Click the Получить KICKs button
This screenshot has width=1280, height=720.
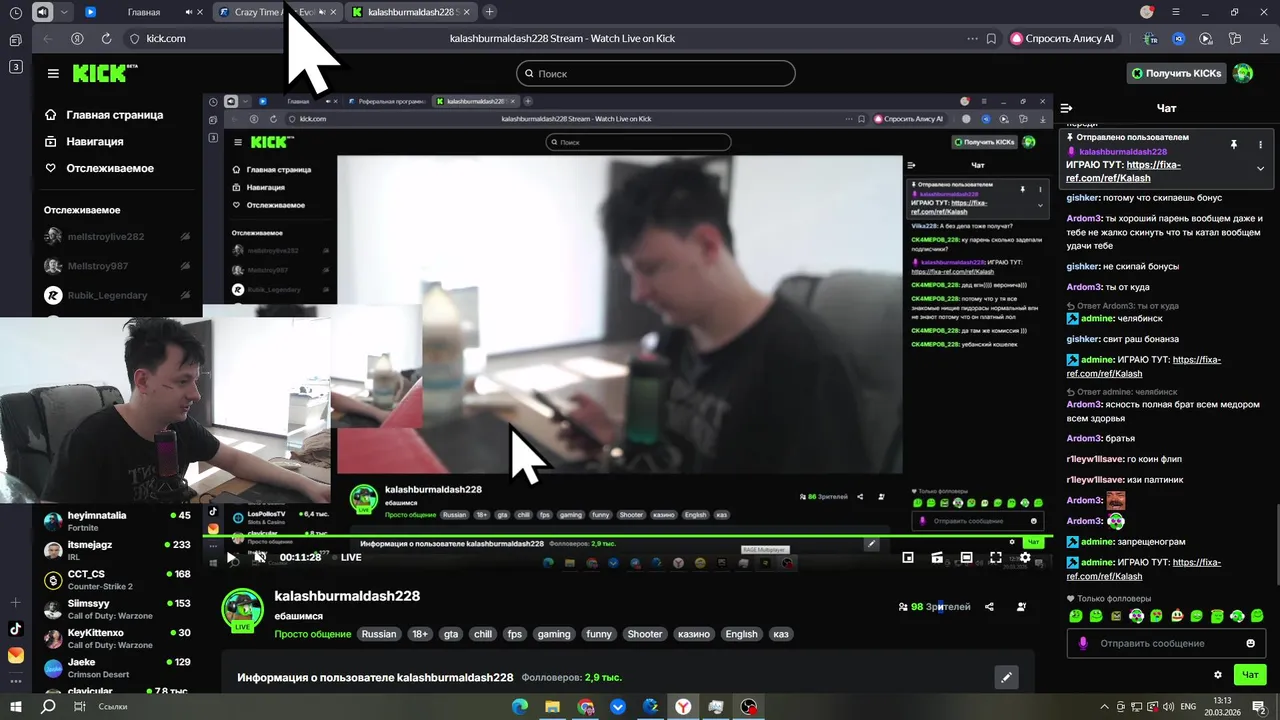click(1176, 73)
